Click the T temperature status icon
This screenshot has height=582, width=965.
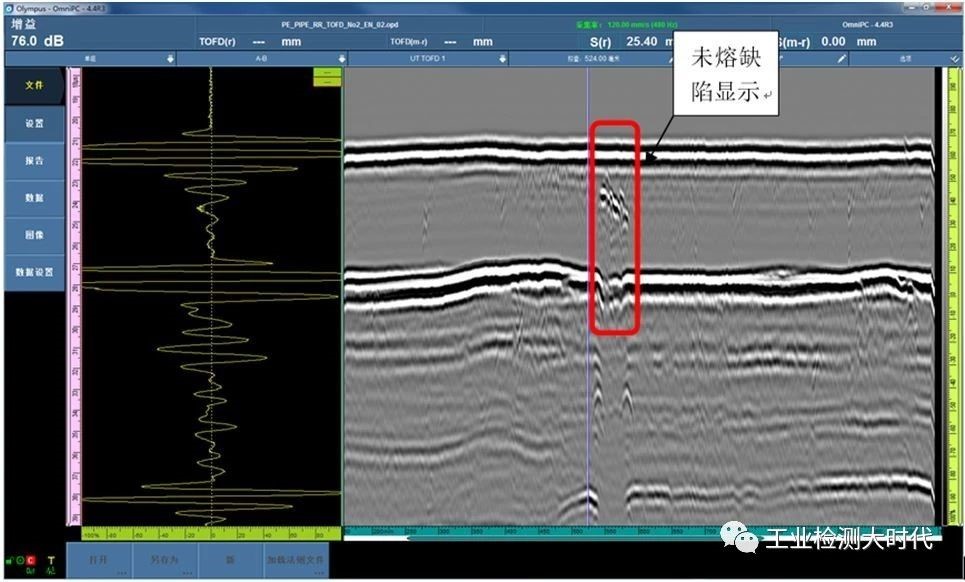click(x=50, y=560)
